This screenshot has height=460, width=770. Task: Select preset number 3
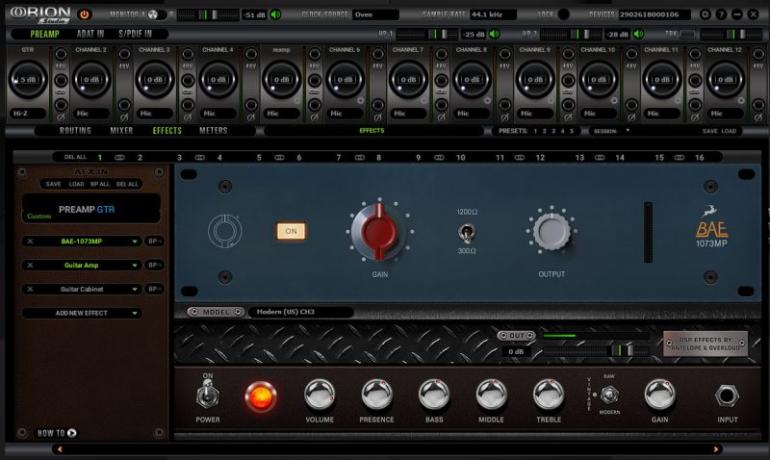pyautogui.click(x=553, y=131)
